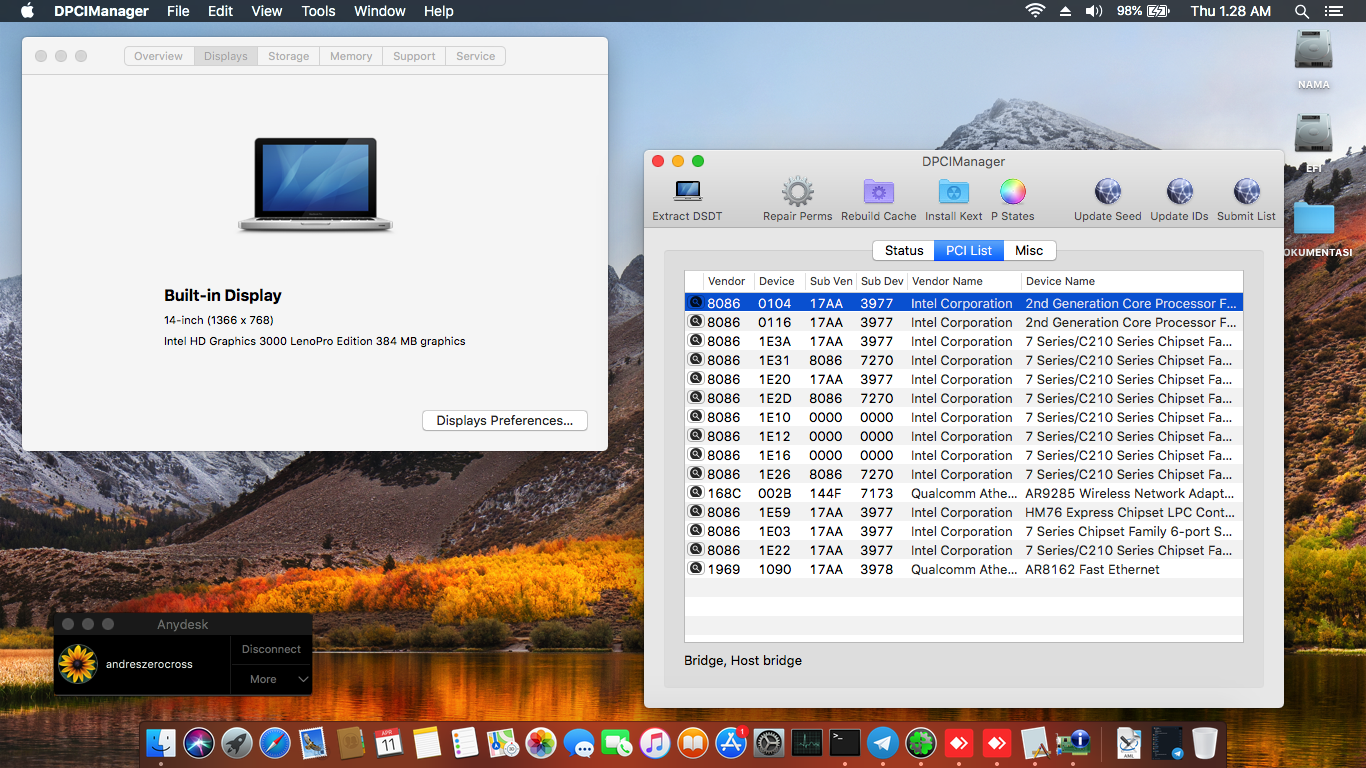The height and width of the screenshot is (768, 1366).
Task: Select the AR9285 Wireless Network Adapter row
Action: 963,493
